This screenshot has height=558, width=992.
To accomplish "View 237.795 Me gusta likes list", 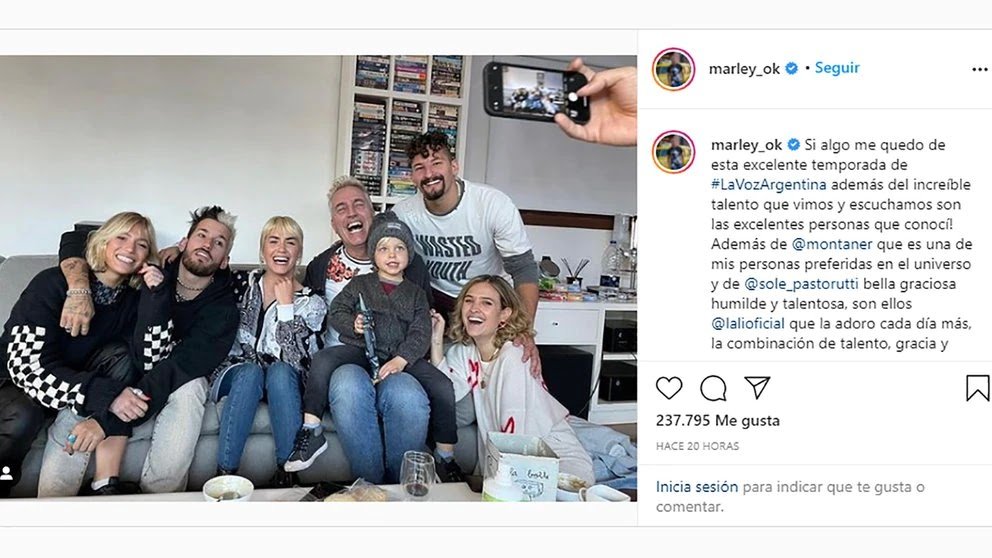I will [x=717, y=421].
